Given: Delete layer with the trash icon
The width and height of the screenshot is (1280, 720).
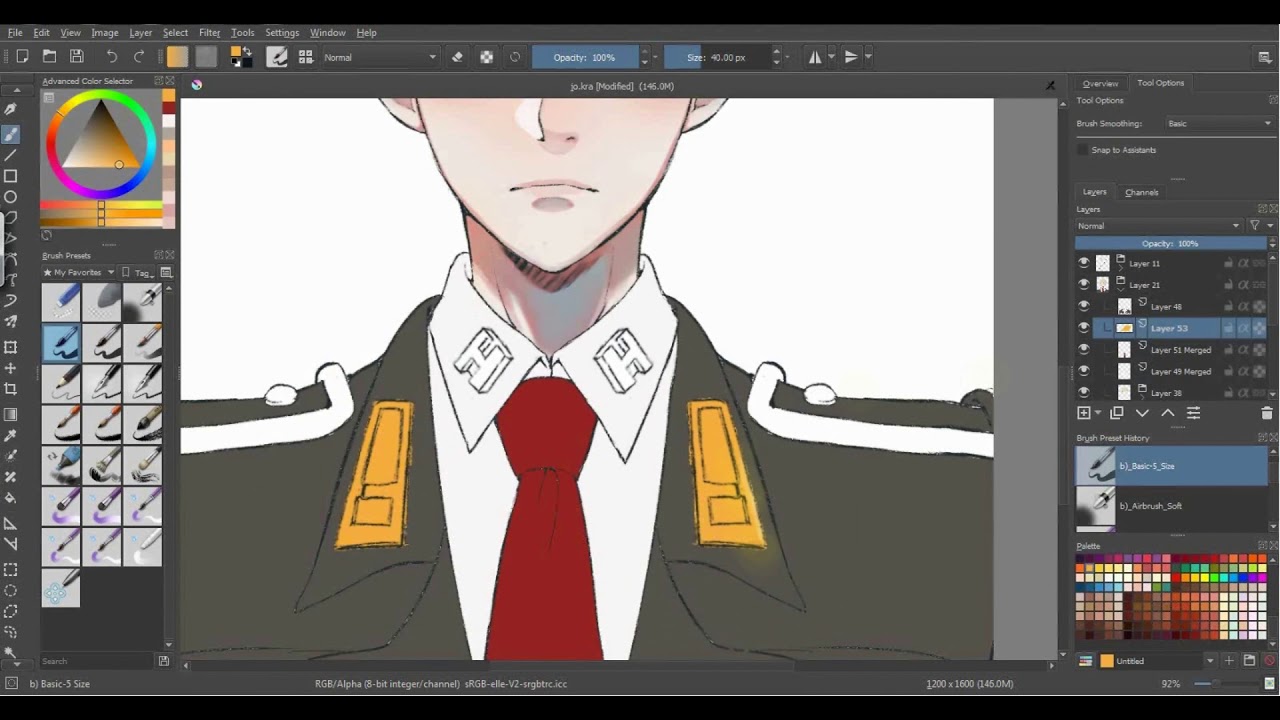Looking at the screenshot, I should [x=1266, y=413].
